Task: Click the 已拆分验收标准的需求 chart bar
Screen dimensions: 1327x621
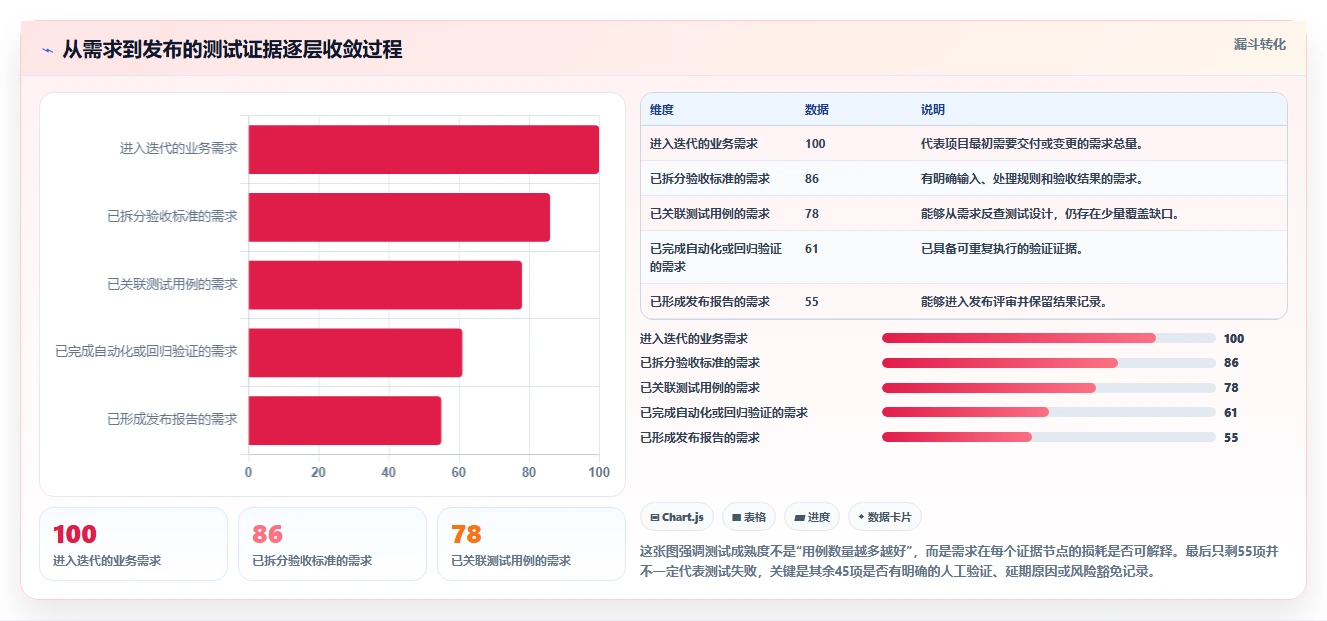Action: 399,217
